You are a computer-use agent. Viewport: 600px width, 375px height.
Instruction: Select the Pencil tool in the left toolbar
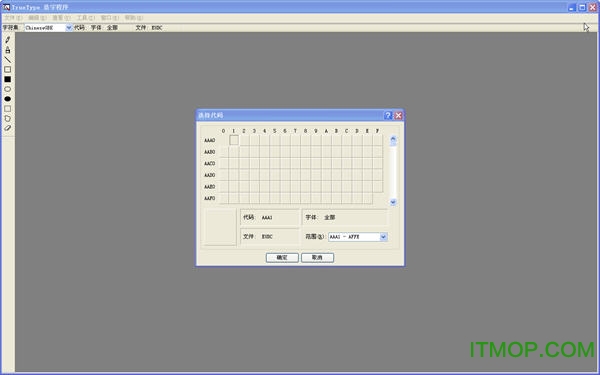[x=7, y=40]
